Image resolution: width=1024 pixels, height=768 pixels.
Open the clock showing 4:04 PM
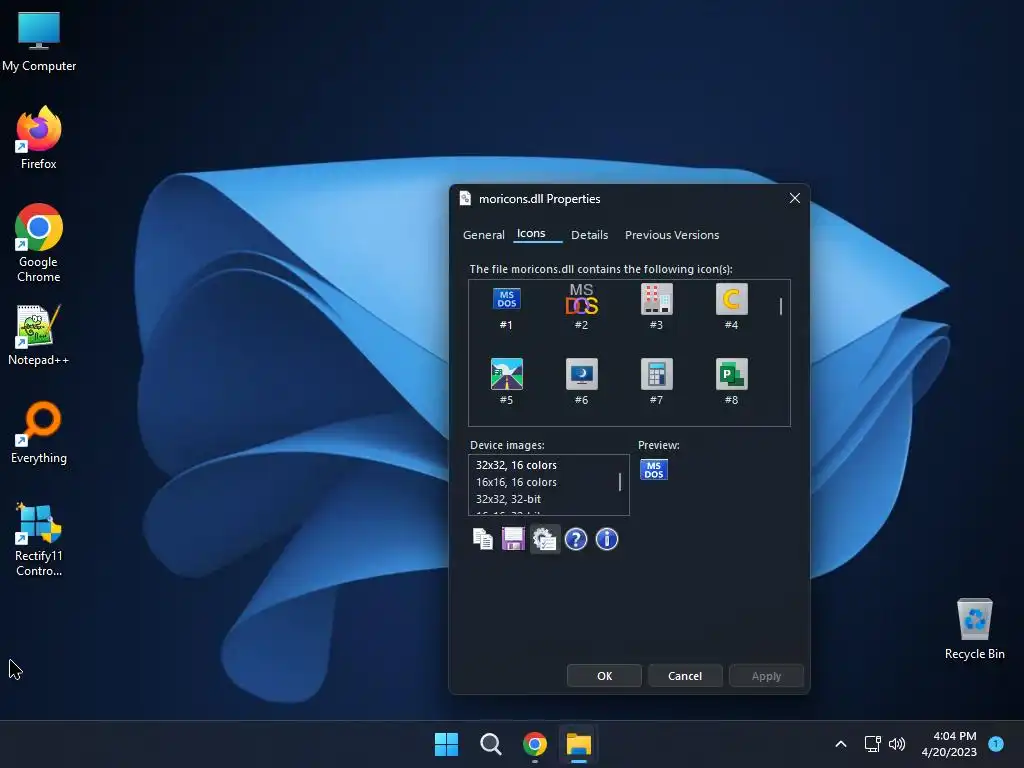coord(949,744)
